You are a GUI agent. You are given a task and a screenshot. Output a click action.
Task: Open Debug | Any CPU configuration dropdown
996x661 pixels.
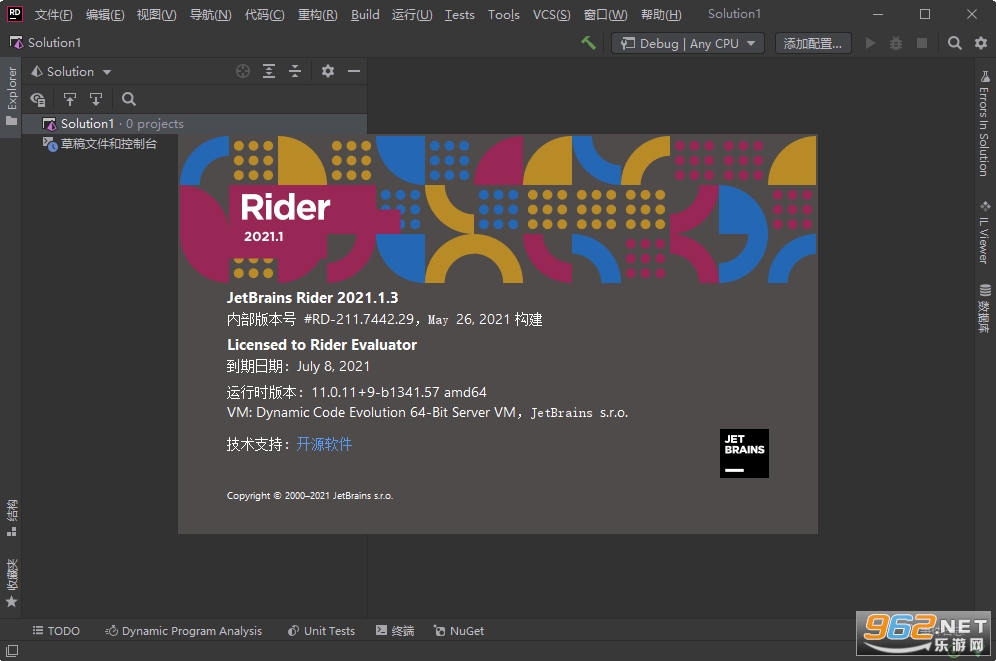(687, 43)
